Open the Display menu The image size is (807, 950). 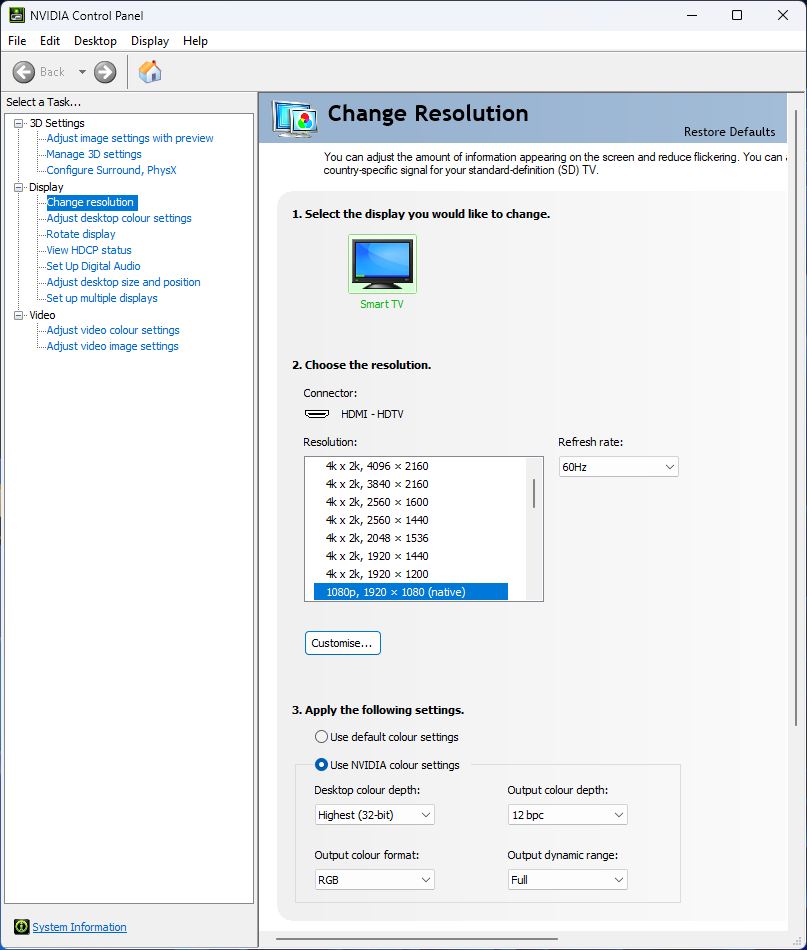click(150, 41)
